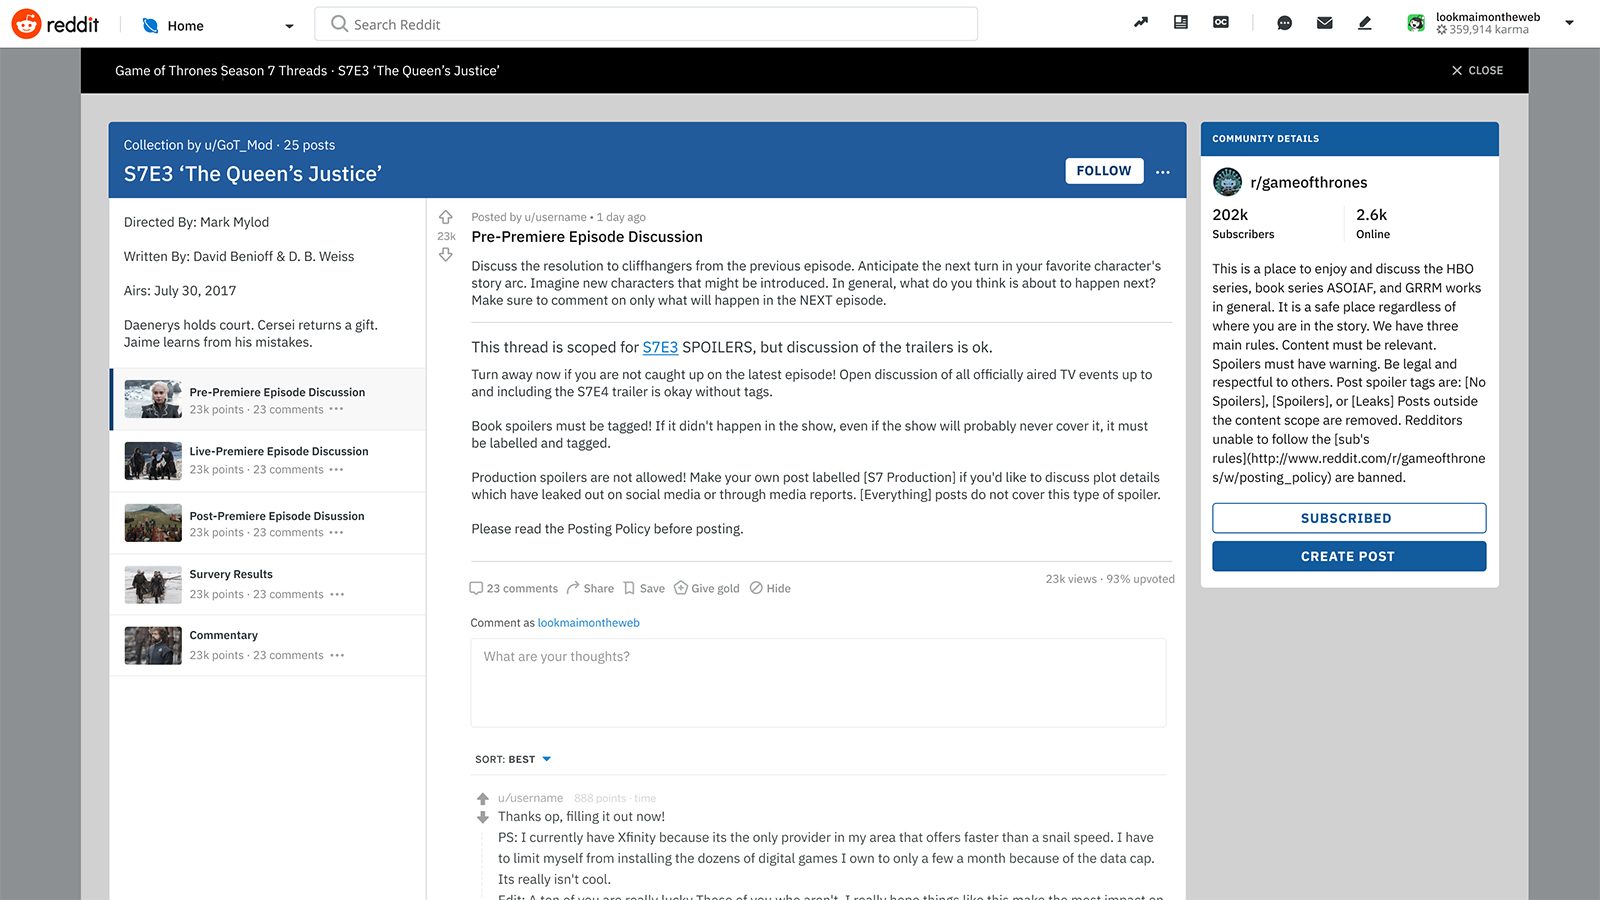Open more options for Survery Results item
Image resolution: width=1600 pixels, height=900 pixels.
pos(337,594)
